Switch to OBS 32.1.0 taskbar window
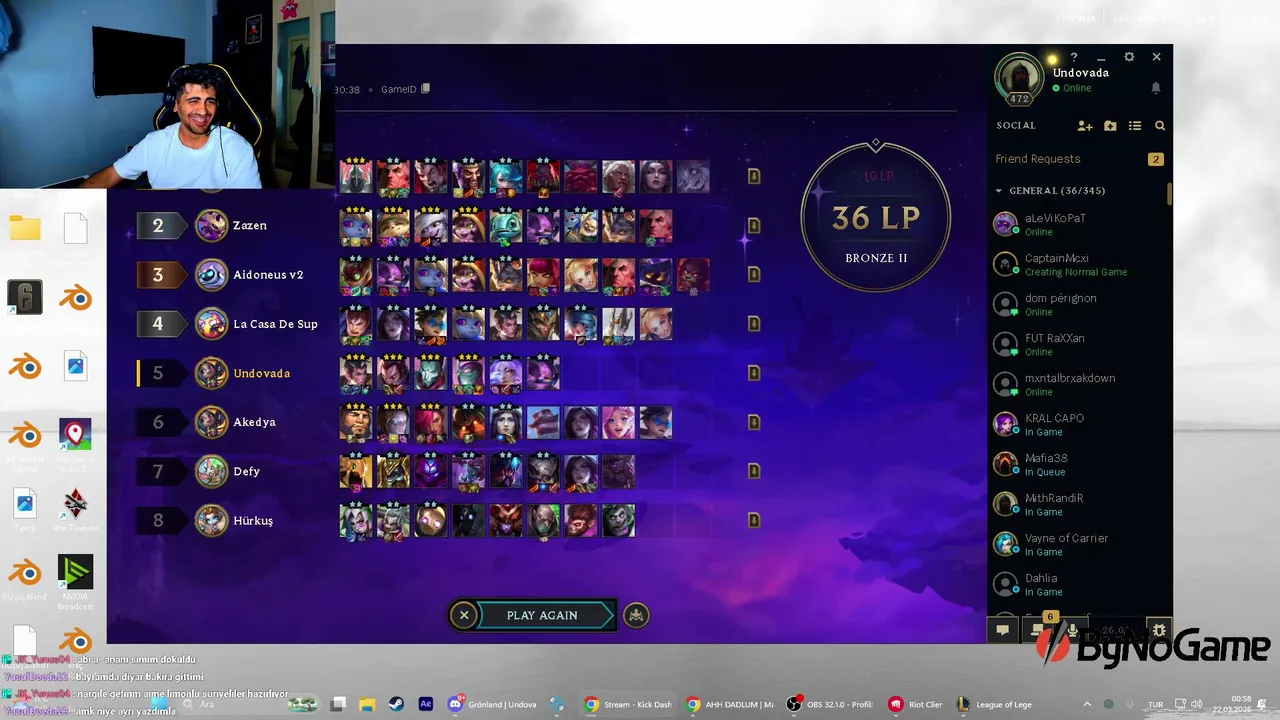Image resolution: width=1280 pixels, height=720 pixels. click(830, 704)
